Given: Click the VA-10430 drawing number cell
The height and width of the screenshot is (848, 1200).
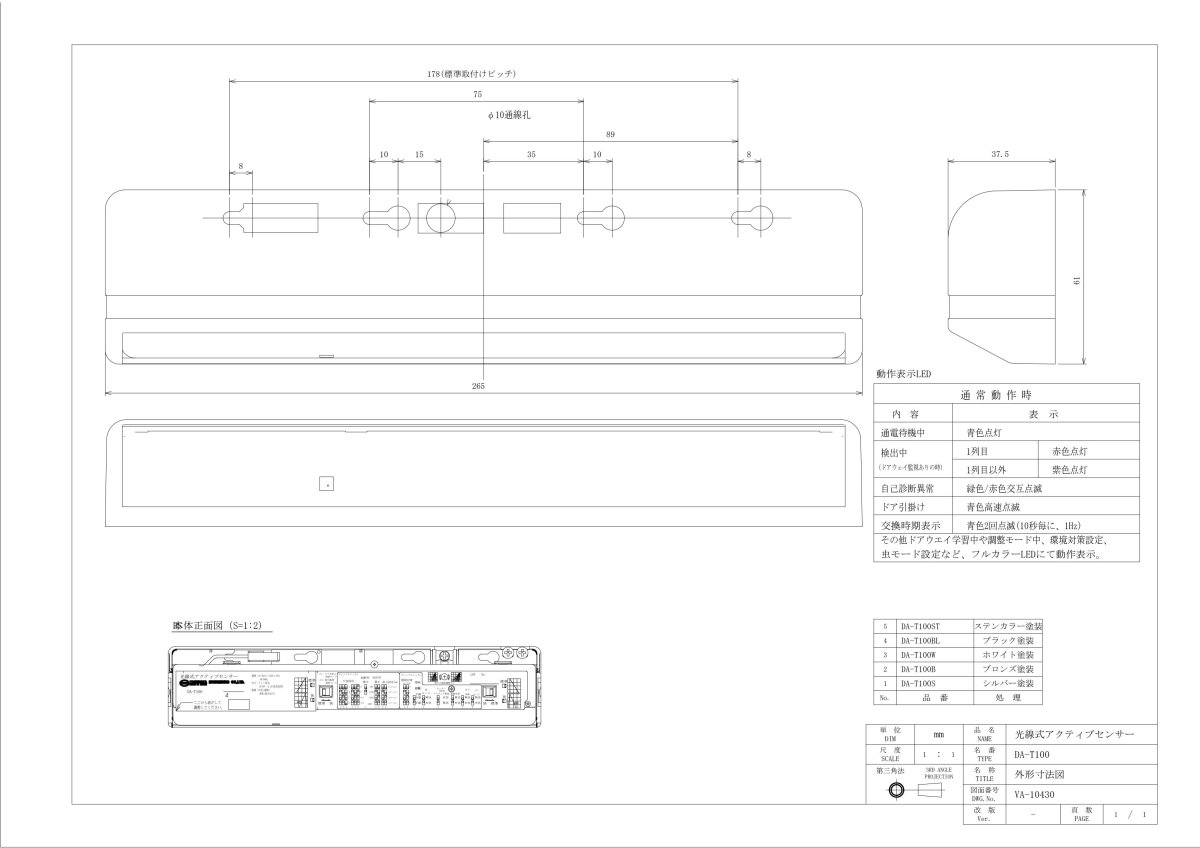Looking at the screenshot, I should (x=1080, y=795).
